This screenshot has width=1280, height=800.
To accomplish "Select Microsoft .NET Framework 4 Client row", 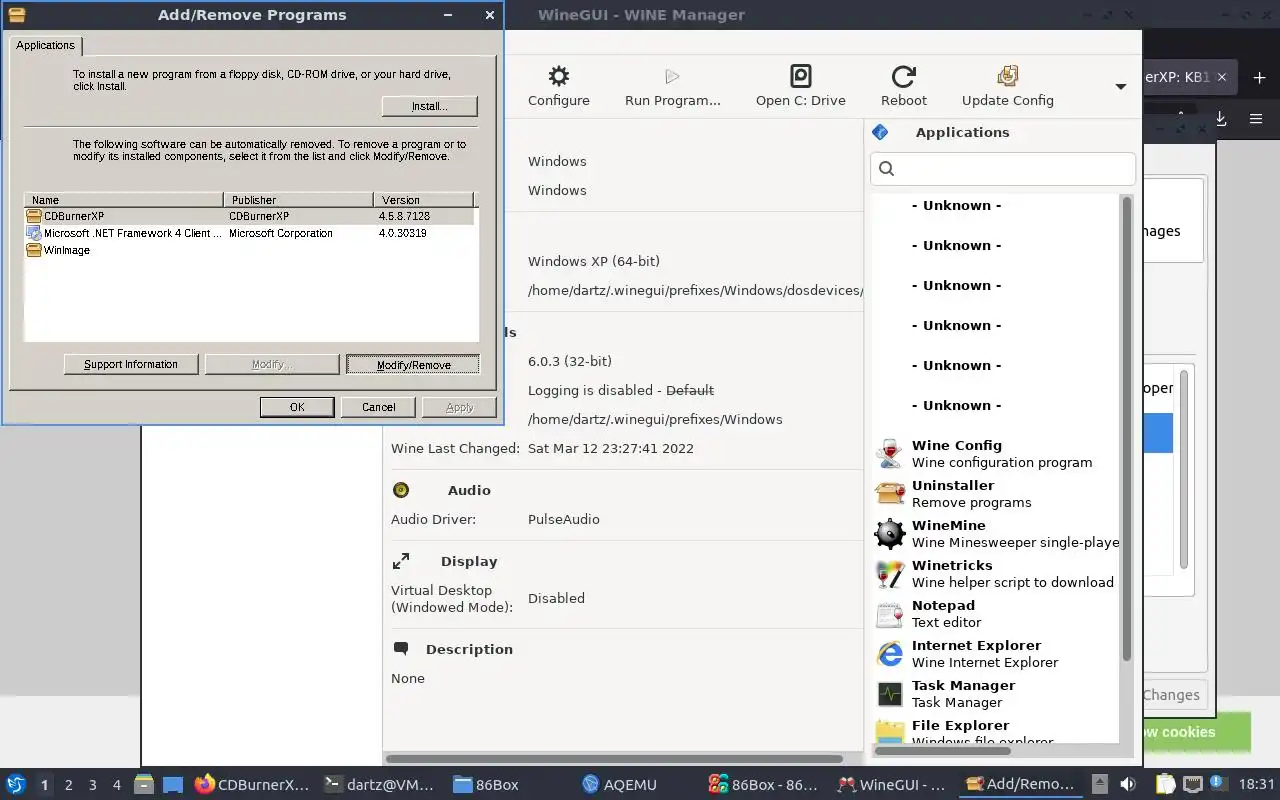I will [250, 233].
